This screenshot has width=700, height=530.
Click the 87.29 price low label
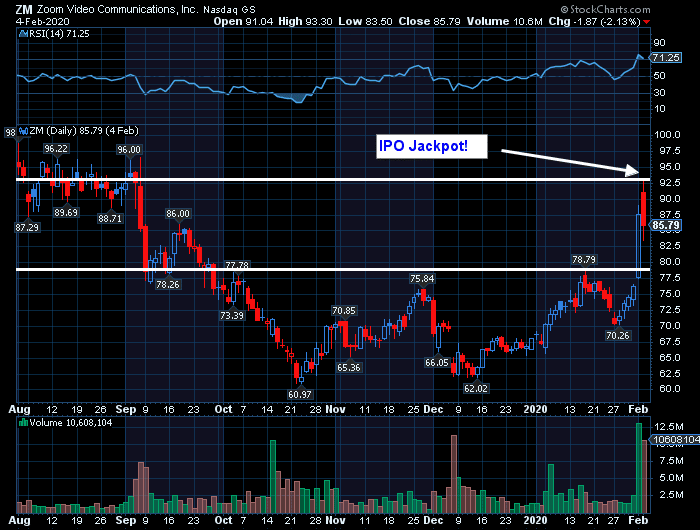pos(27,227)
